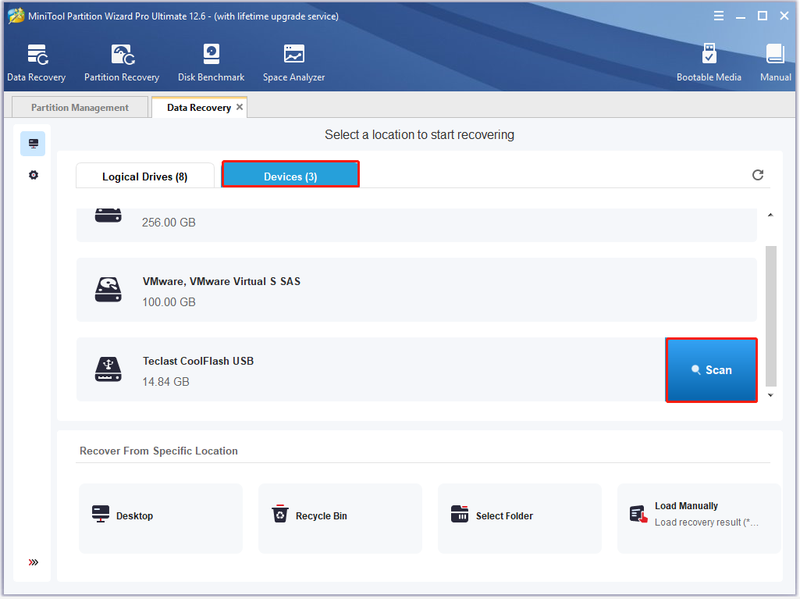Open Space Analyzer tool
This screenshot has width=800, height=599.
click(293, 63)
